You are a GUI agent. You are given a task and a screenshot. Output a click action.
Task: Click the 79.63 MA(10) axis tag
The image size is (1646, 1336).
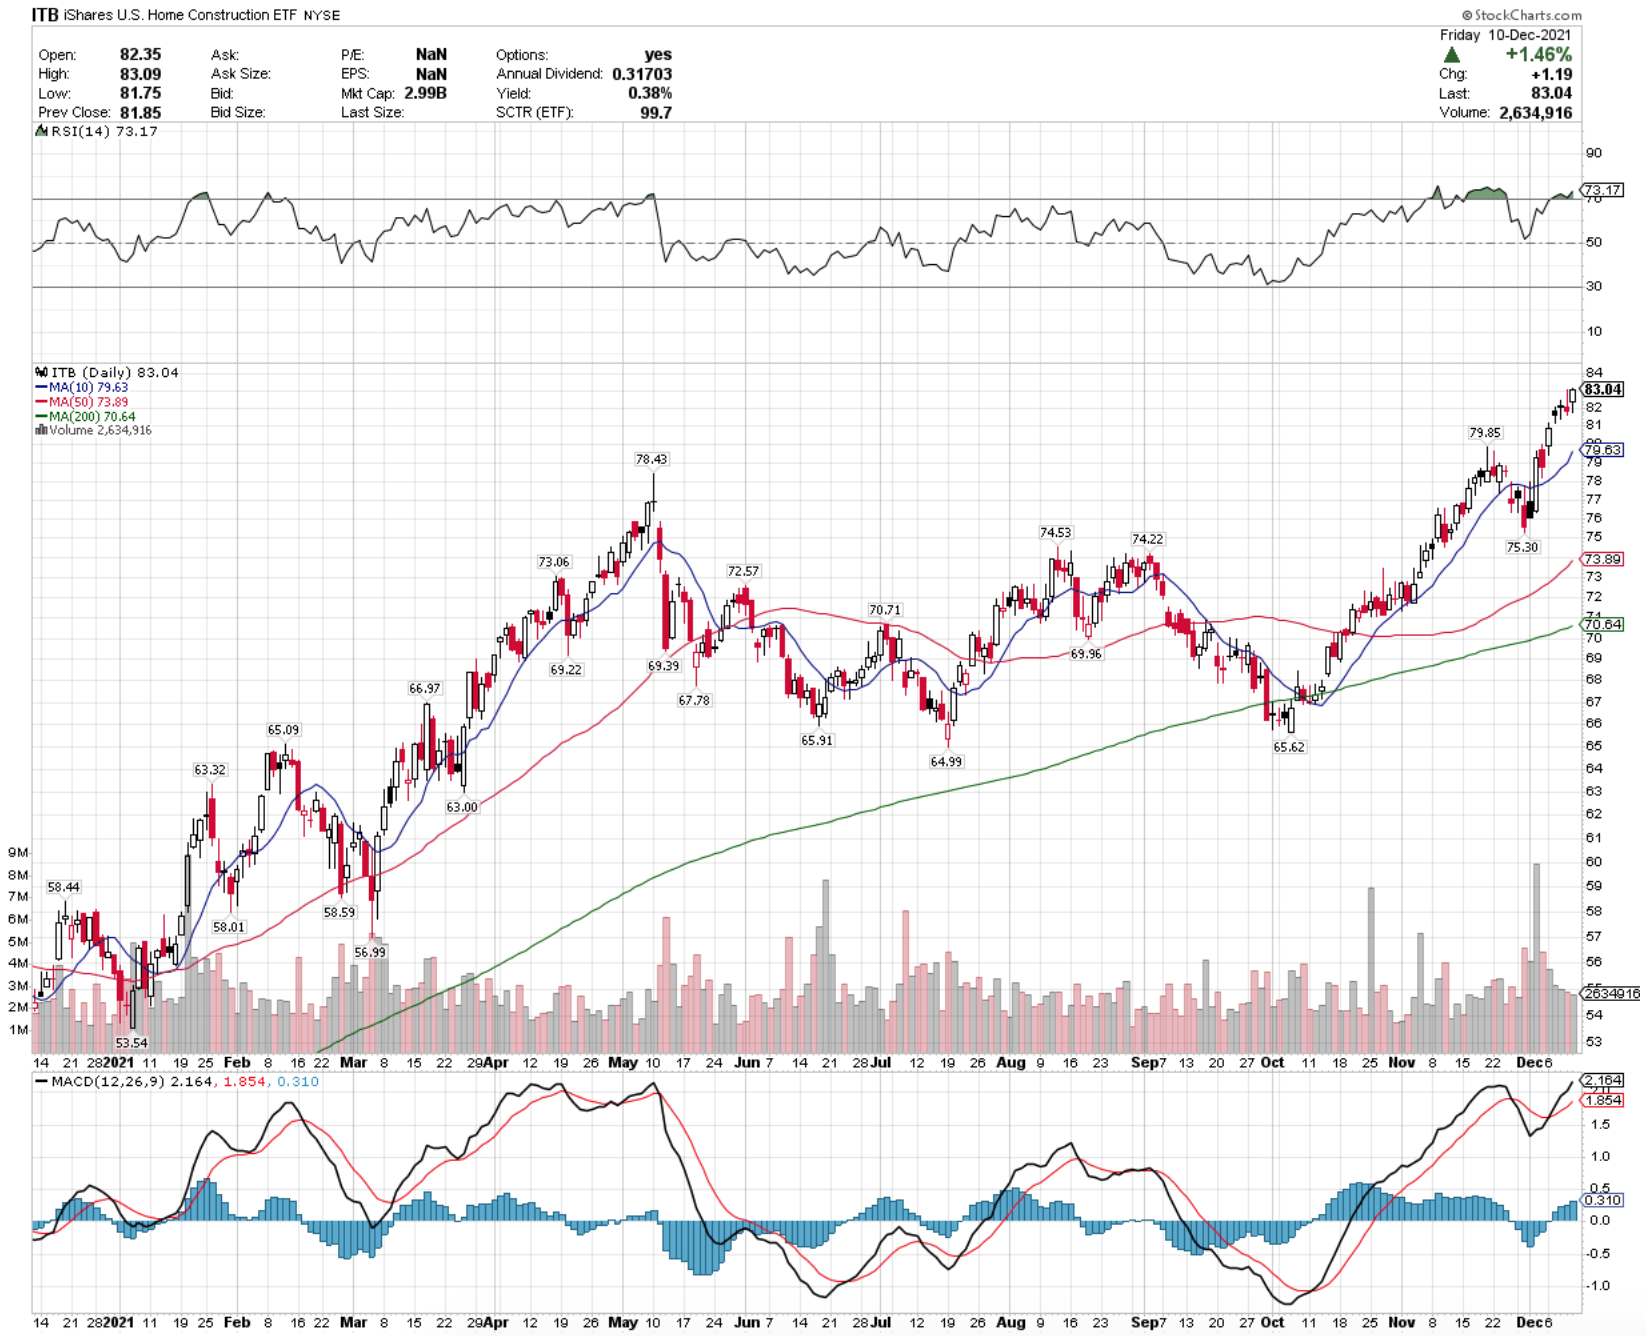tap(1602, 450)
